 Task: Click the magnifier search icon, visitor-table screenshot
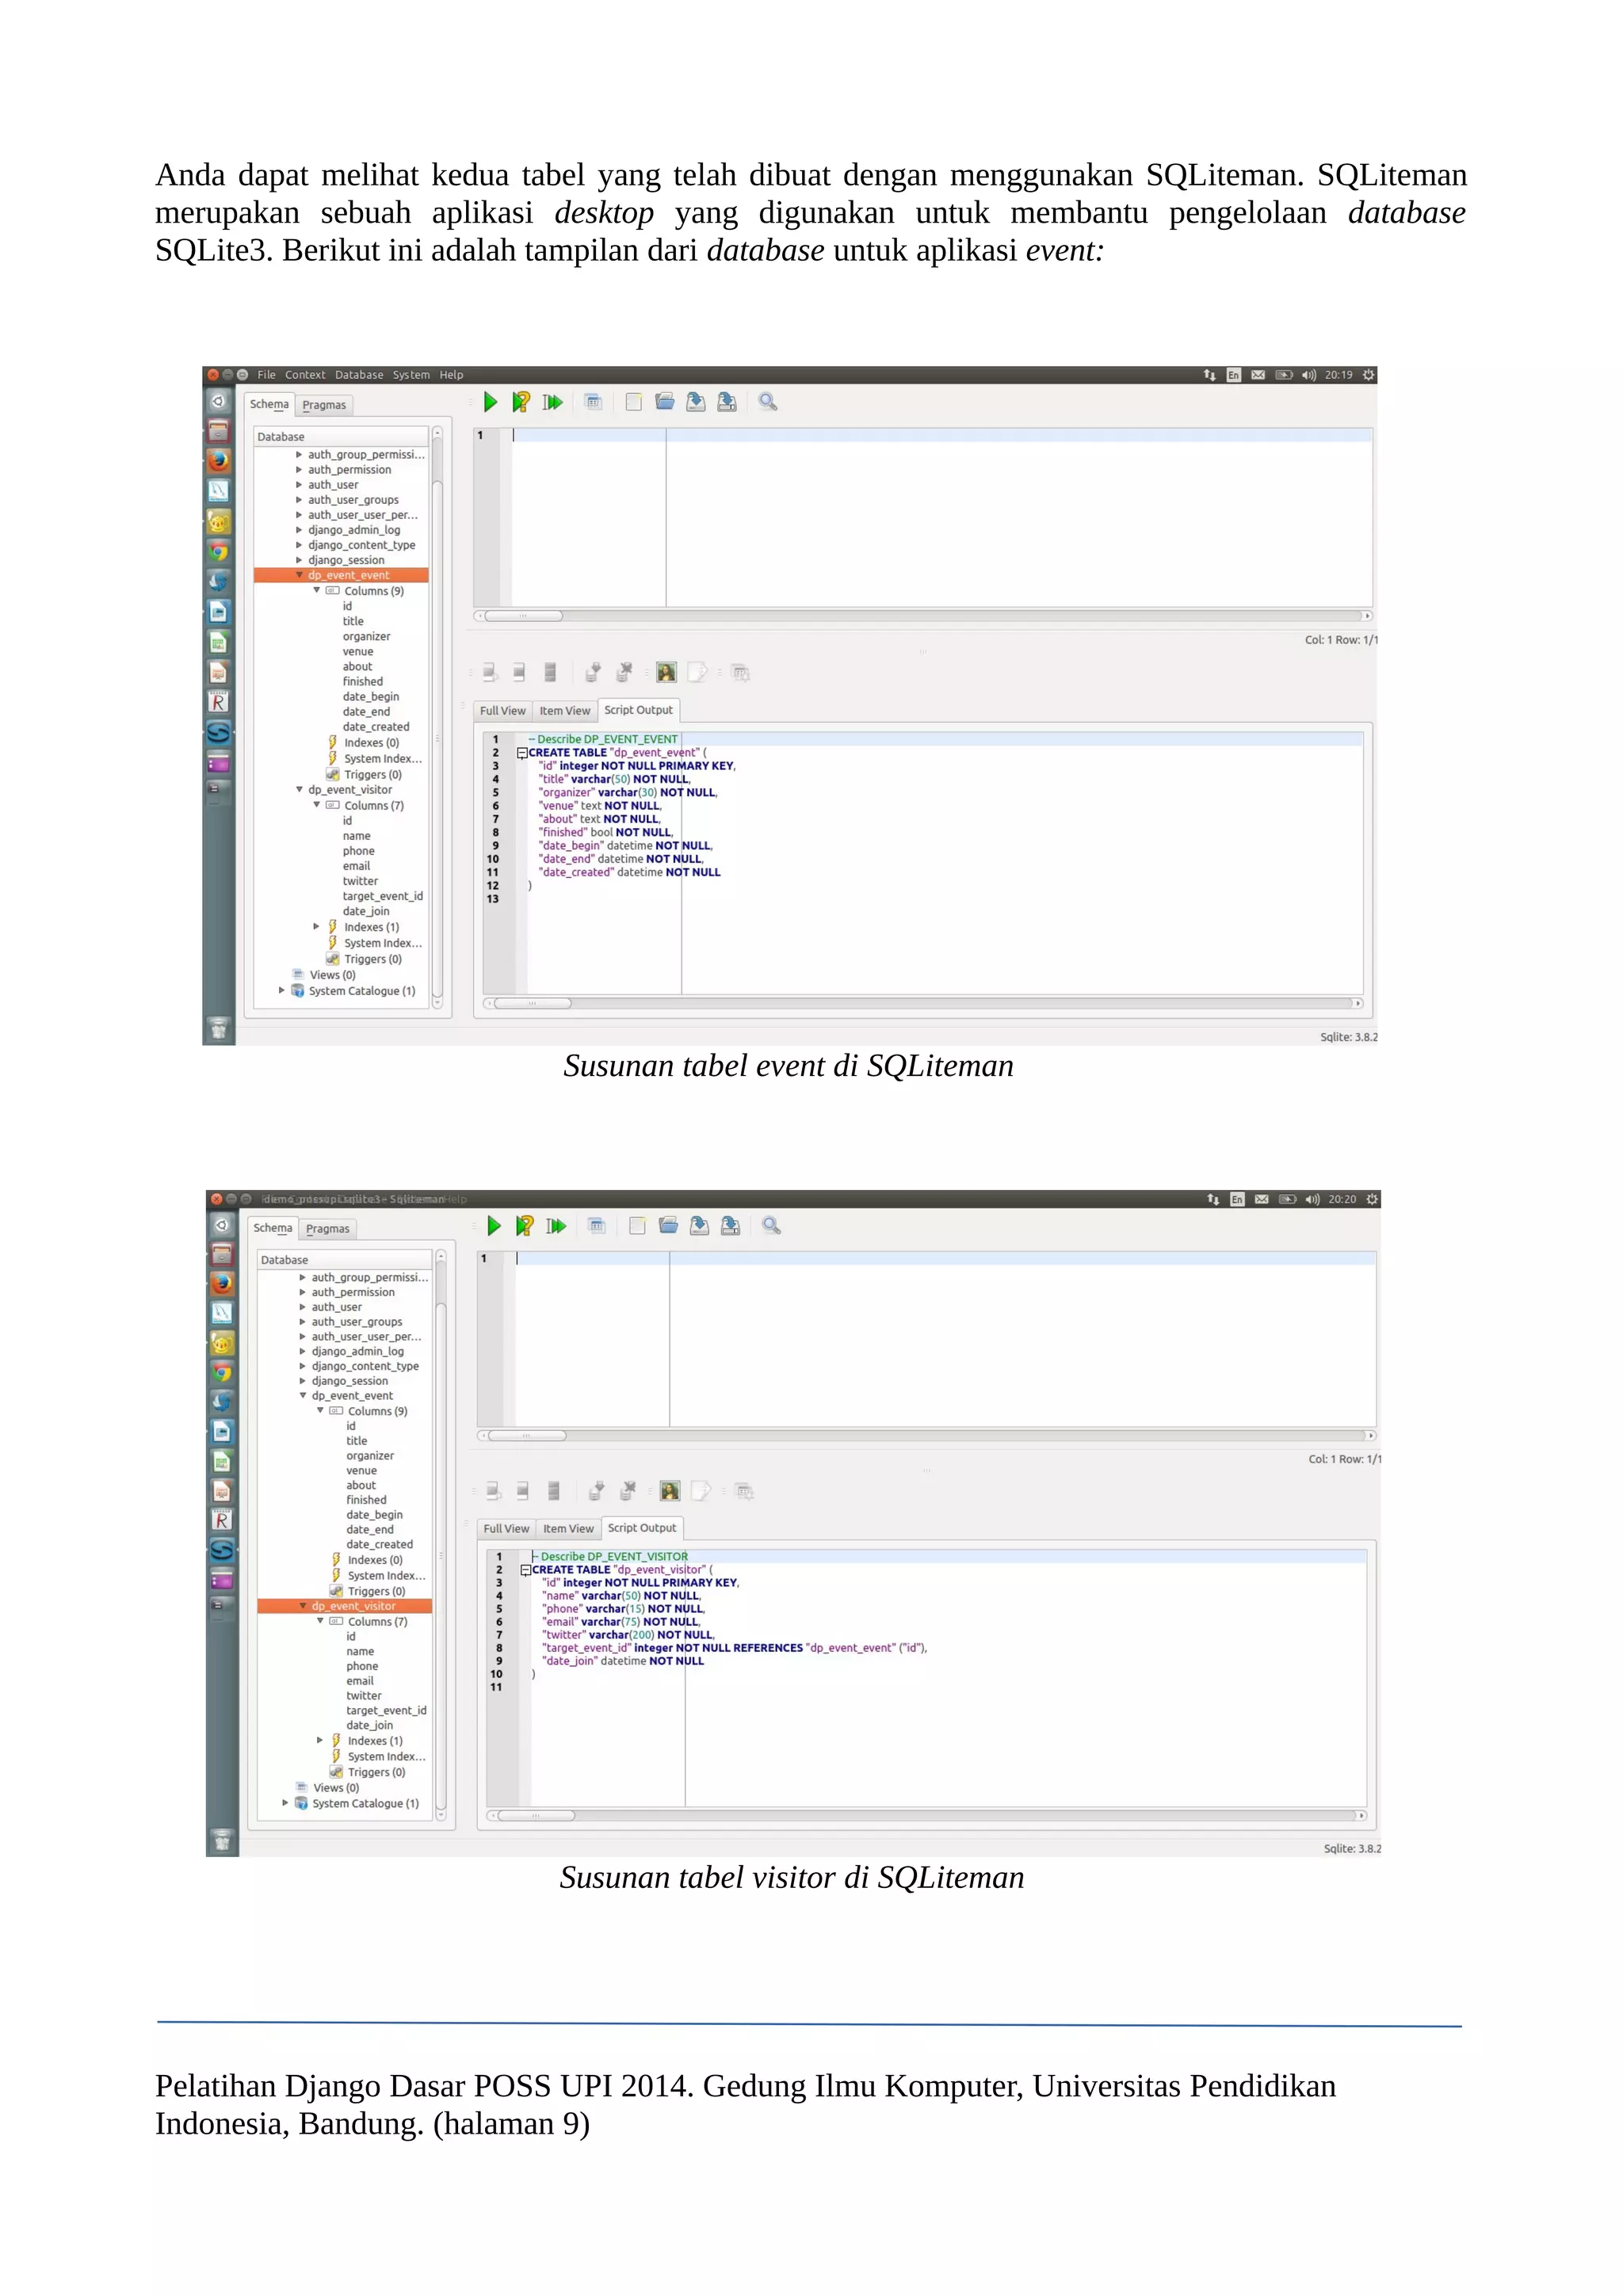(x=771, y=1225)
